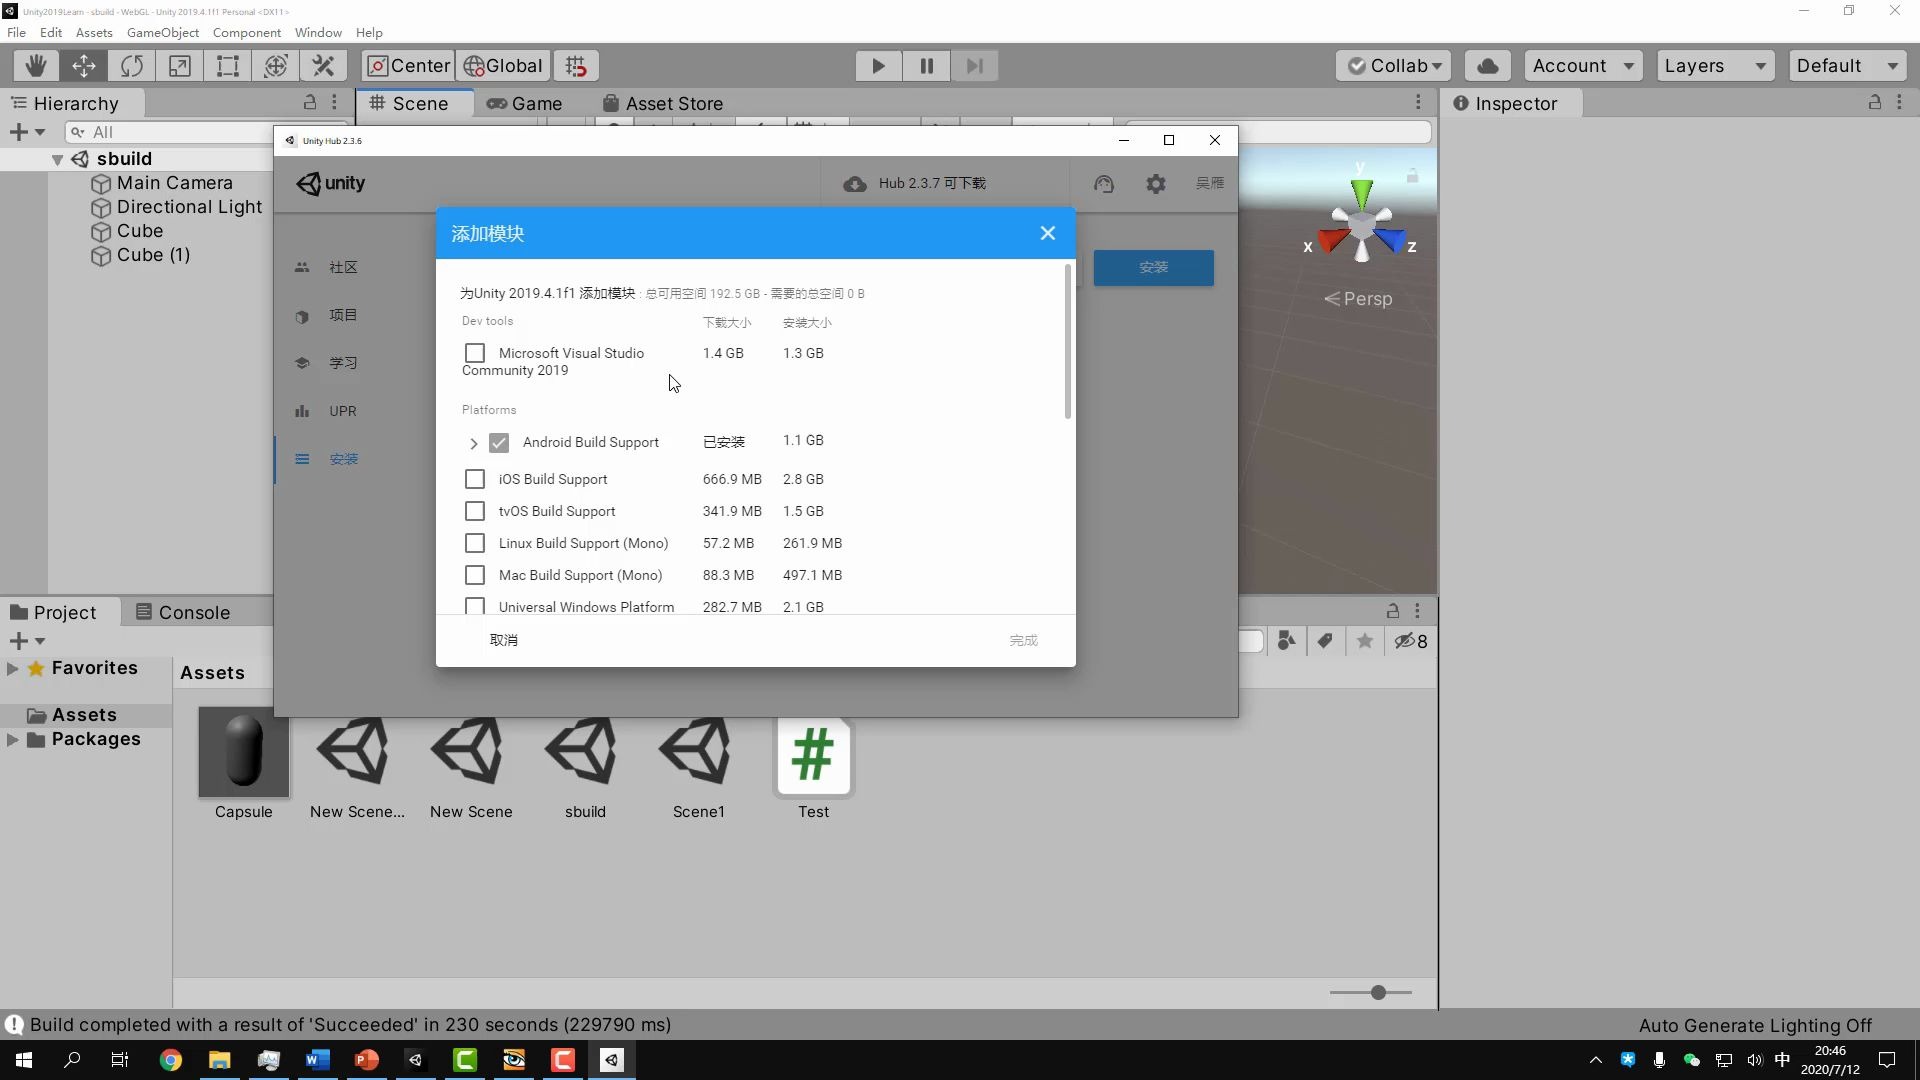This screenshot has height=1080, width=1920.
Task: Open the Collab panel
Action: point(1393,65)
